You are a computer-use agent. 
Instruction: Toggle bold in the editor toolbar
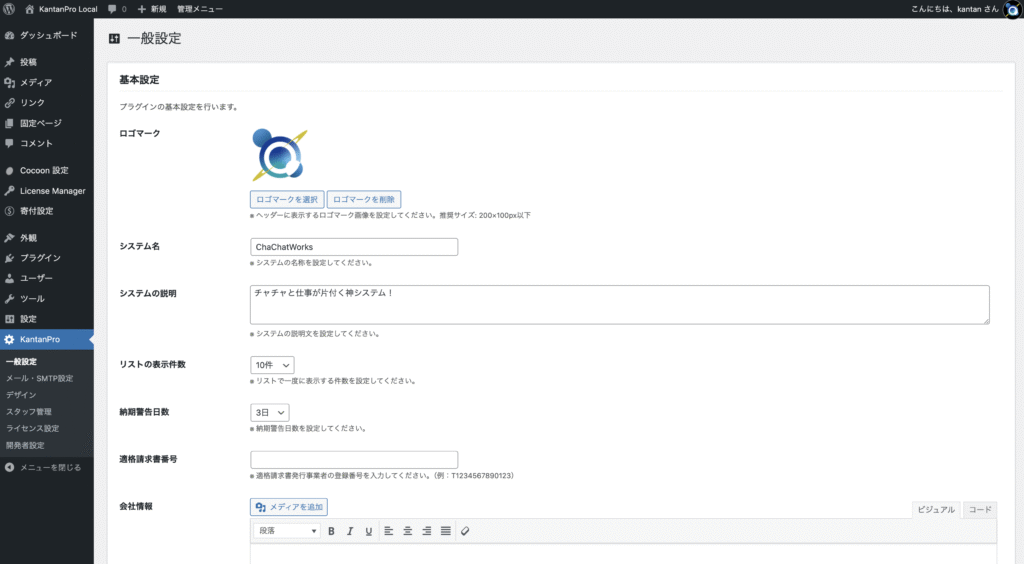pyautogui.click(x=331, y=531)
